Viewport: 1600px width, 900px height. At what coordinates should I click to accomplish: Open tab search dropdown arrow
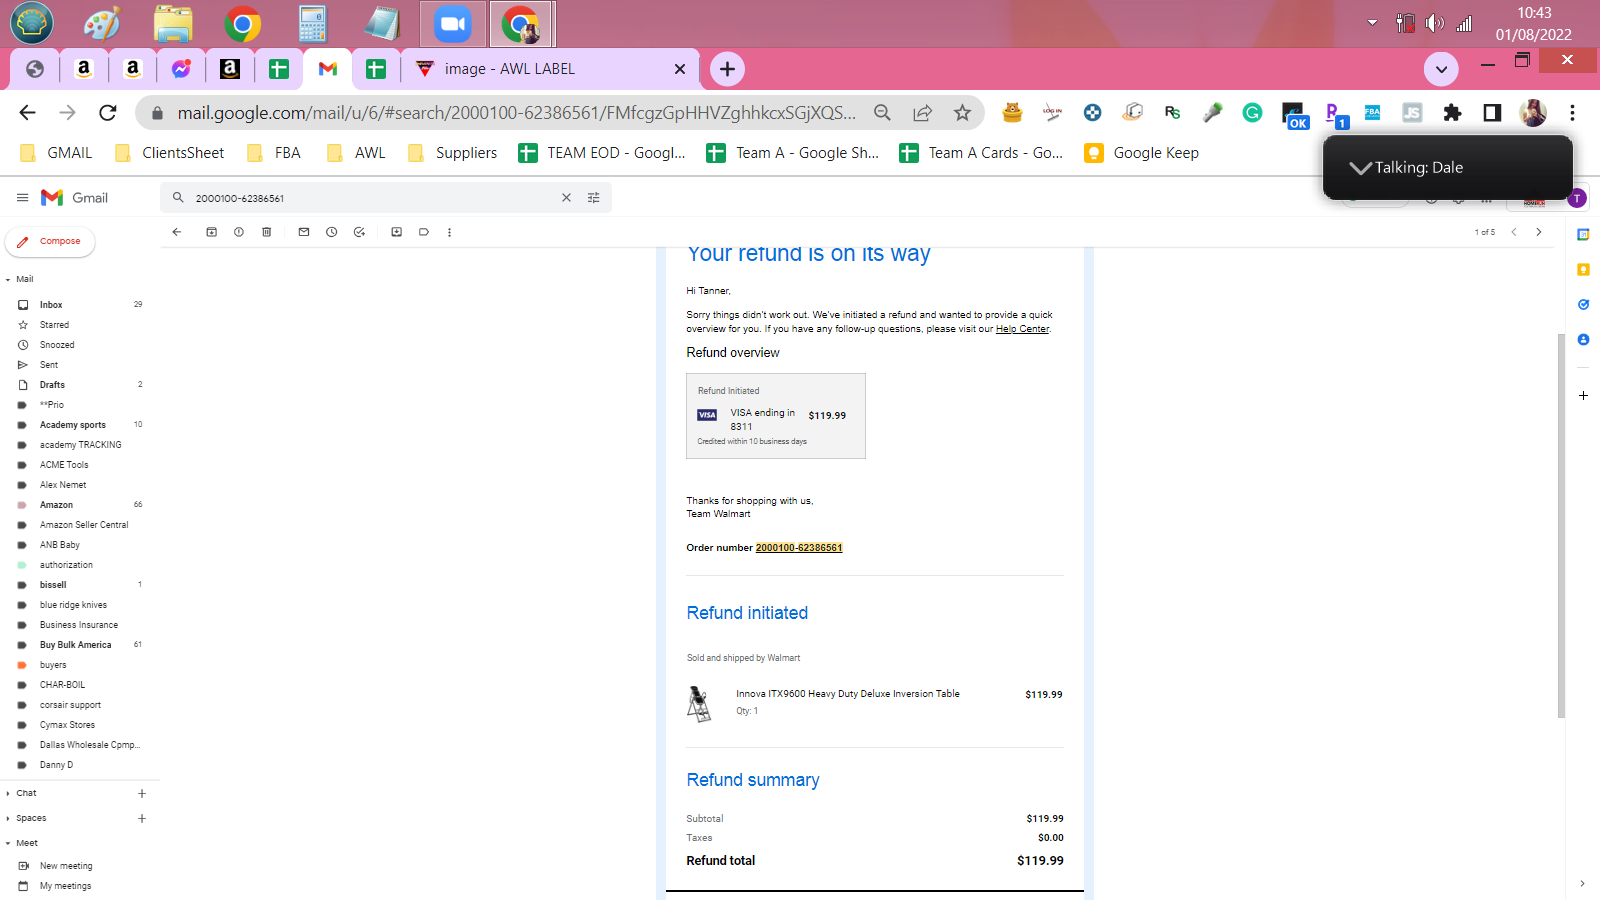point(1441,69)
